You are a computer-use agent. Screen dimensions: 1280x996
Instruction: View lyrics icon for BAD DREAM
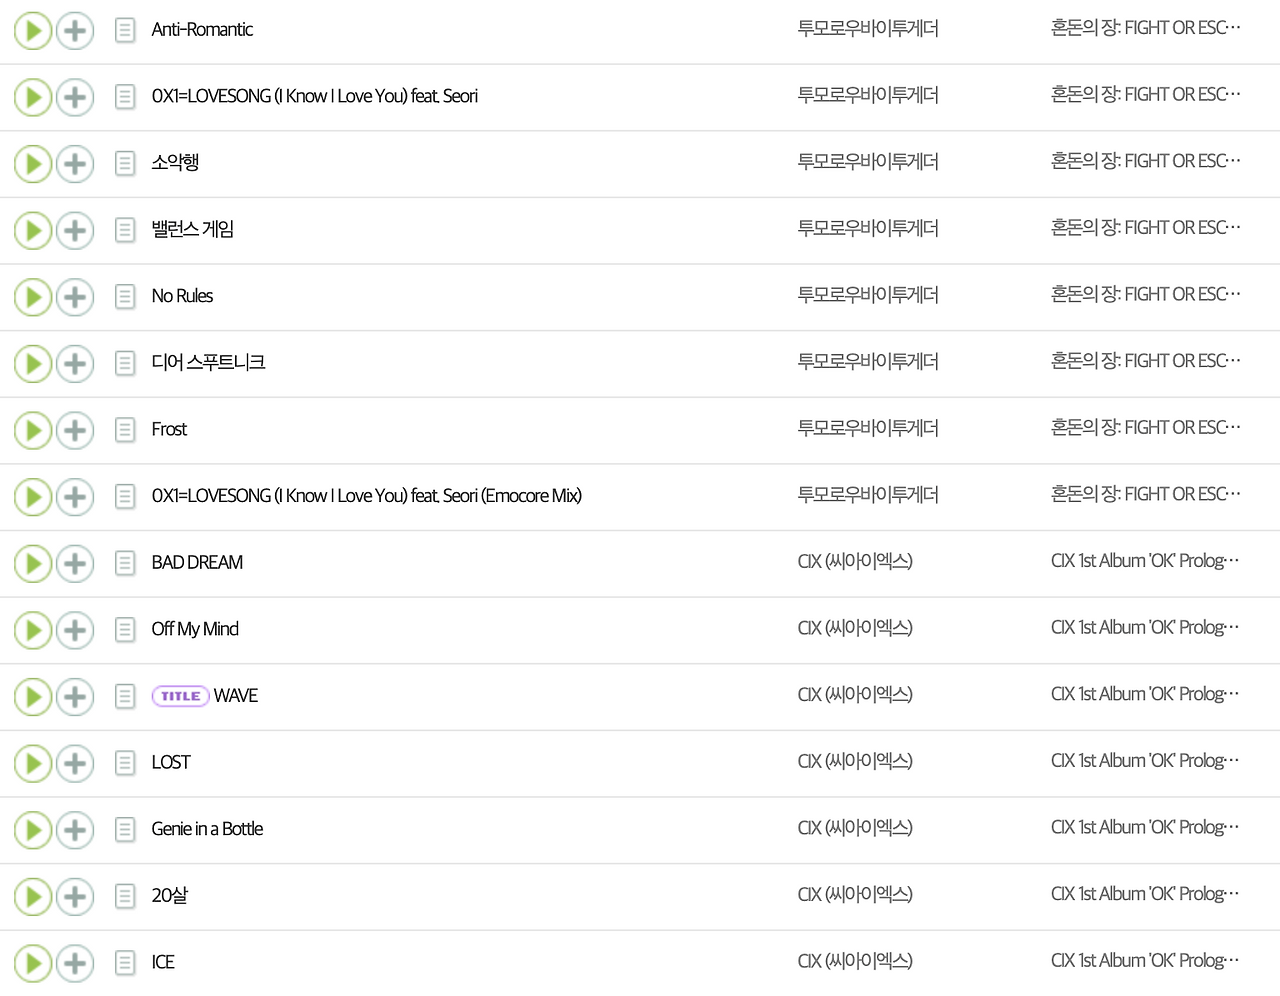125,563
